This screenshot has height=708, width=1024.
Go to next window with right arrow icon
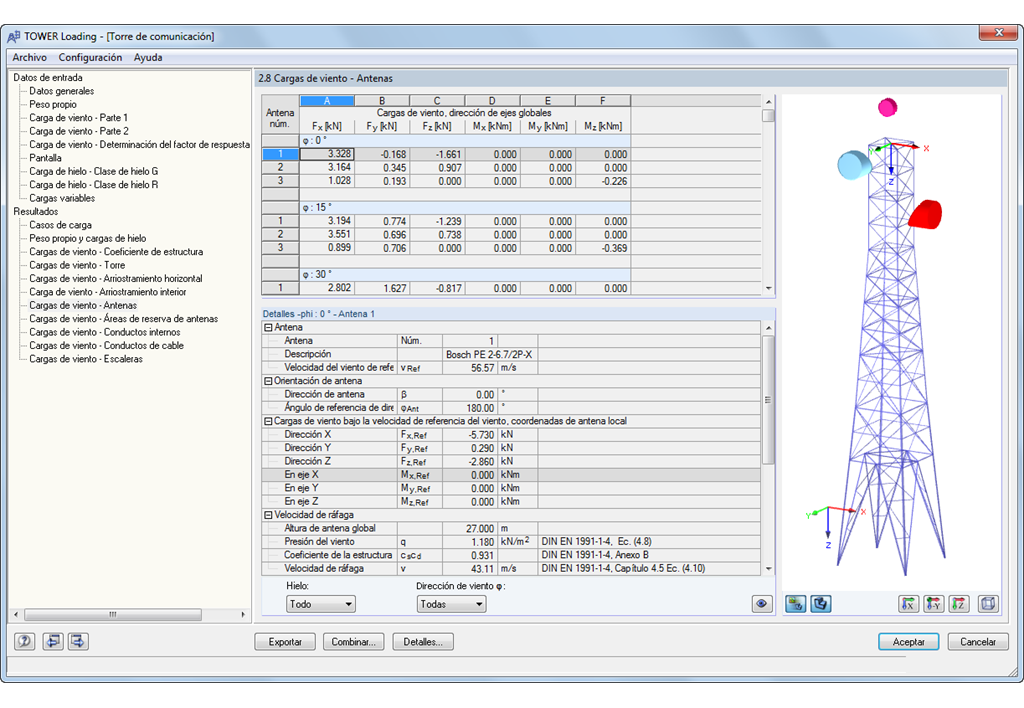77,642
